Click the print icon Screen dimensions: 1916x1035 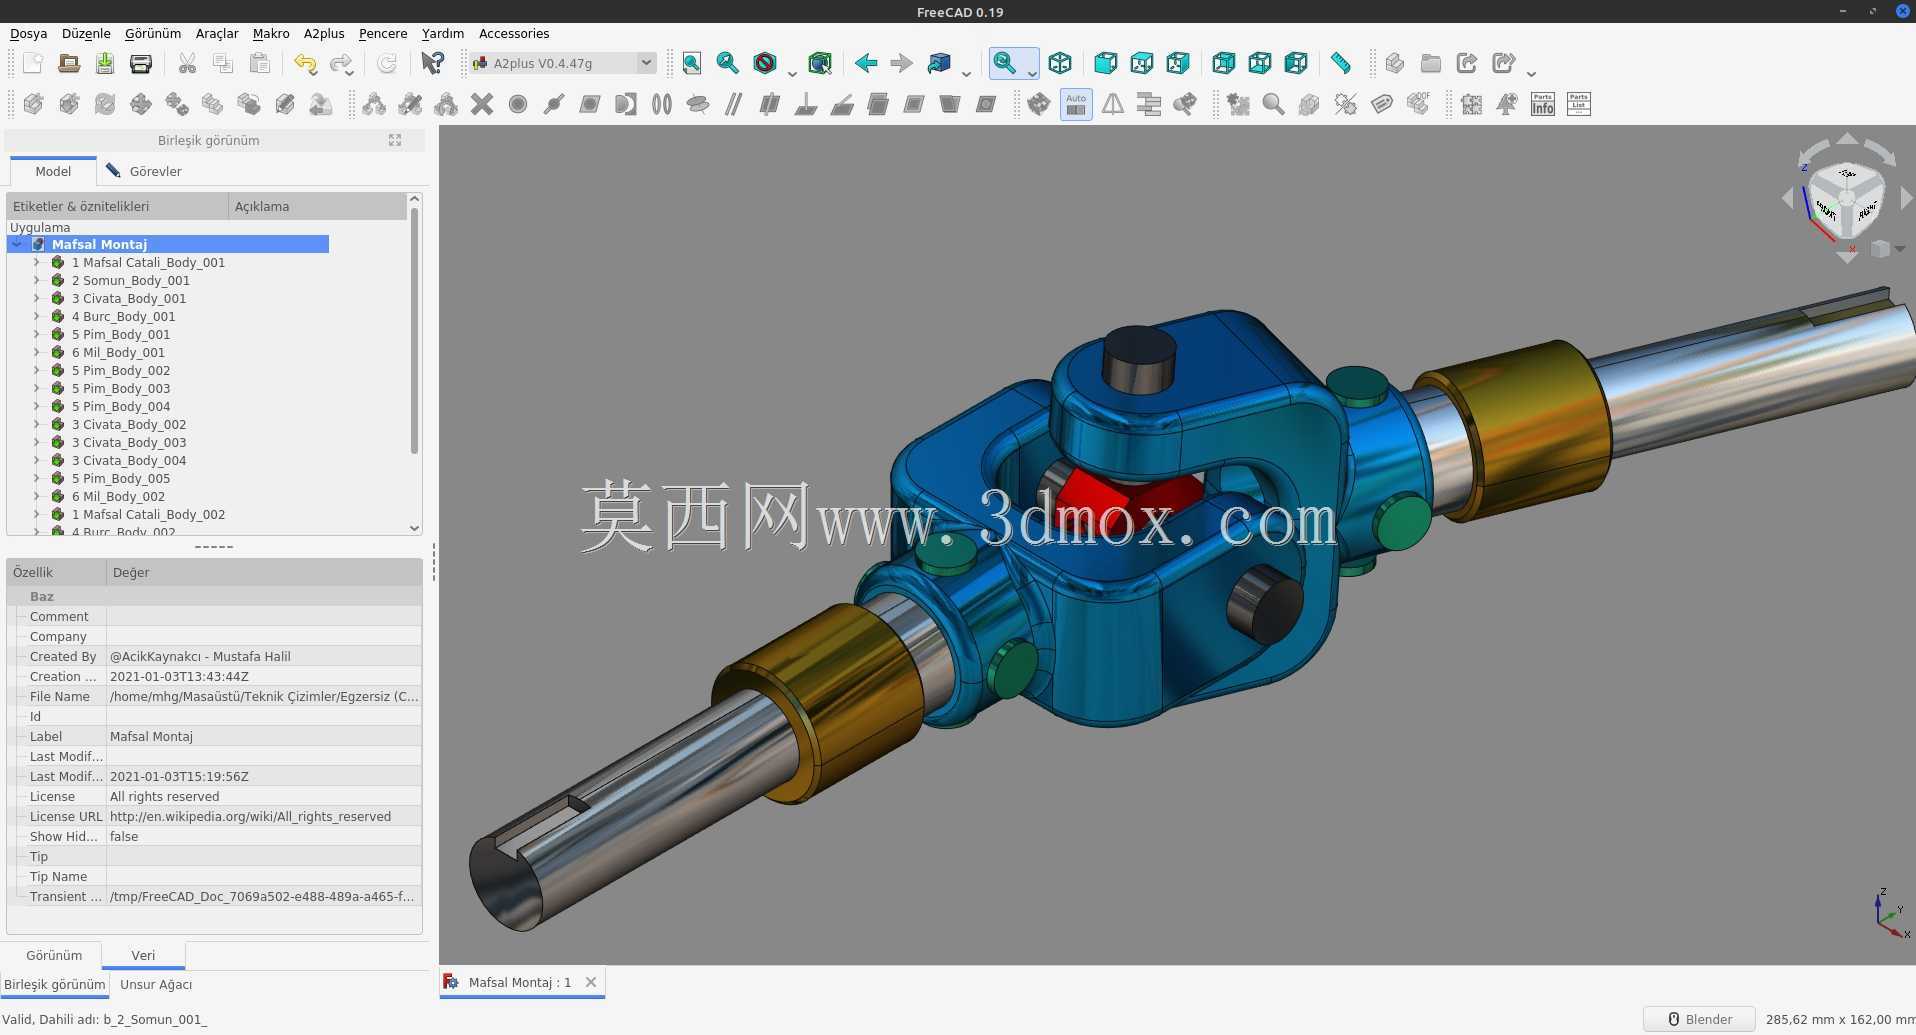141,64
